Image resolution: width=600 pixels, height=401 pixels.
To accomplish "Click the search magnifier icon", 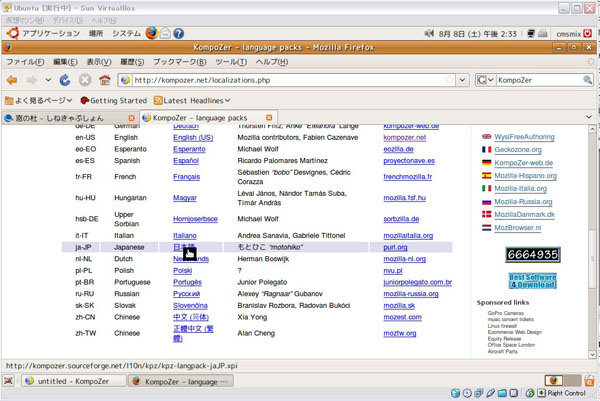I will (x=587, y=80).
